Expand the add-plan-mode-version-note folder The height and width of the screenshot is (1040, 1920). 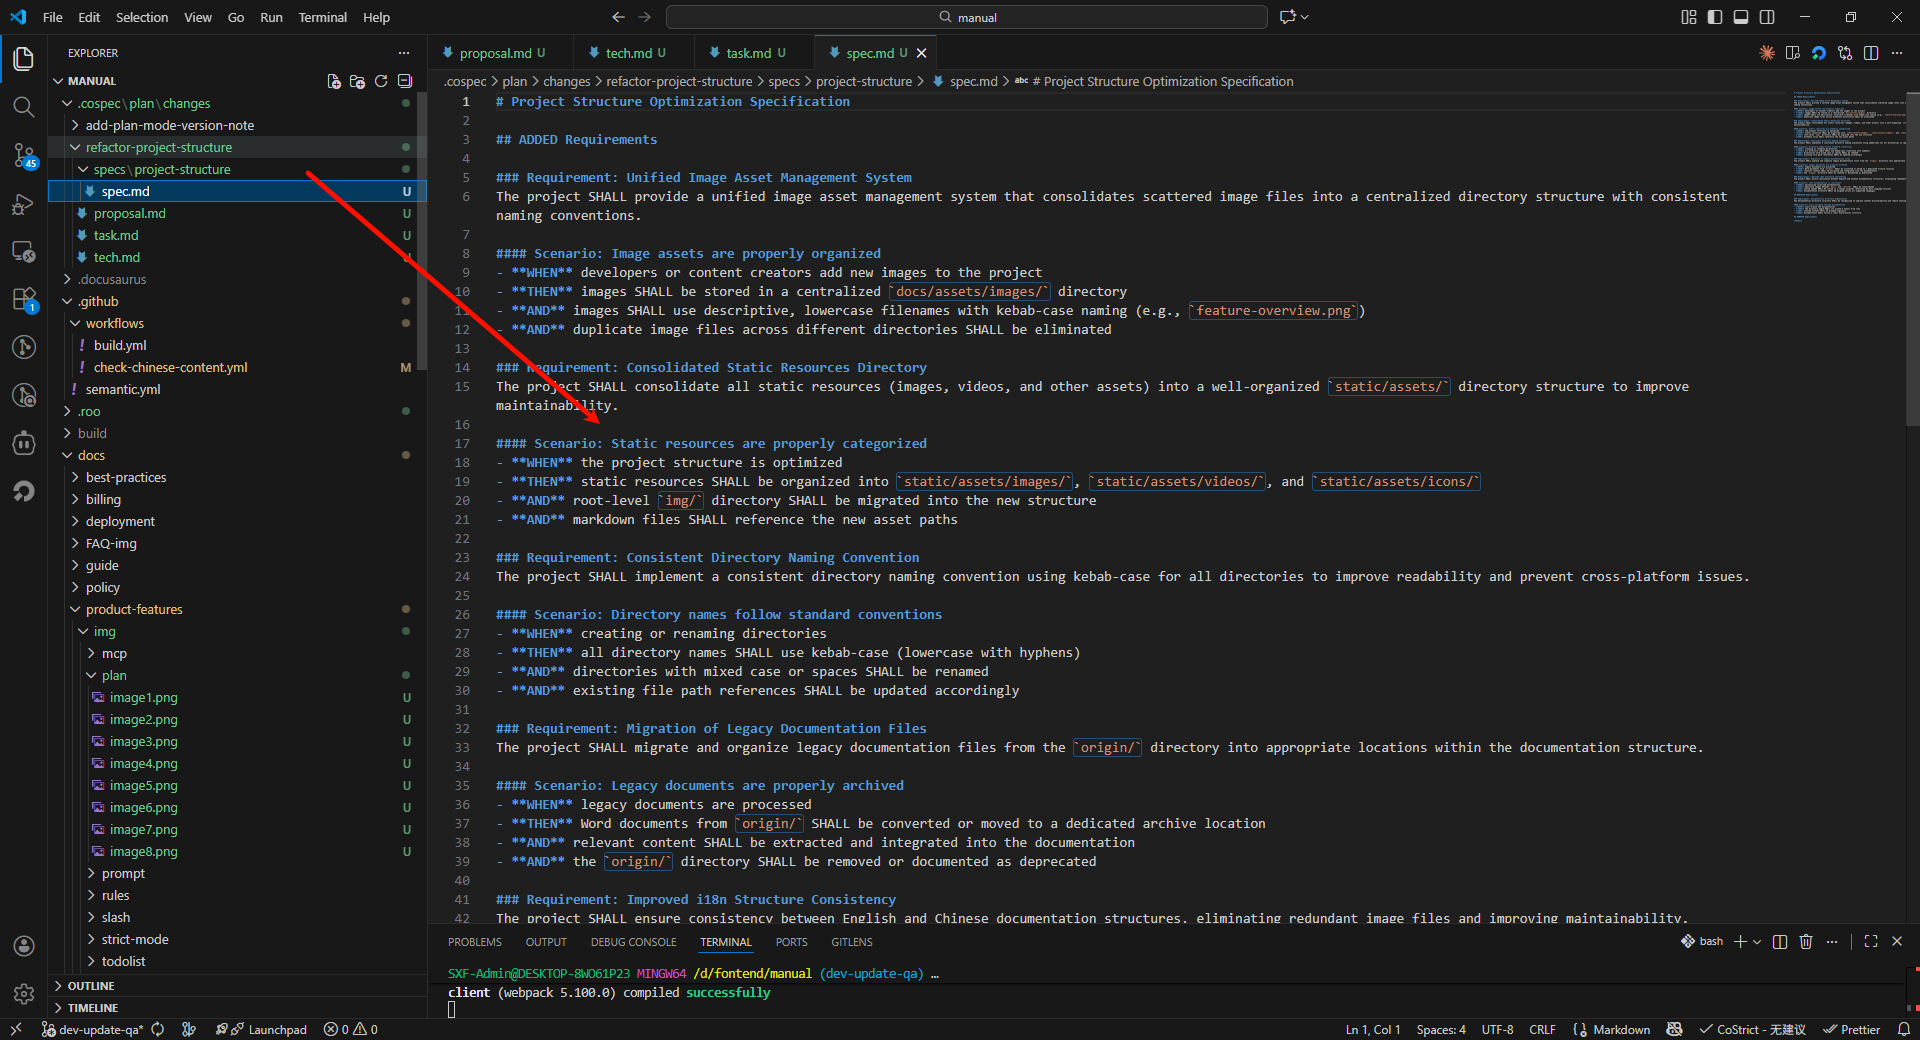[169, 125]
